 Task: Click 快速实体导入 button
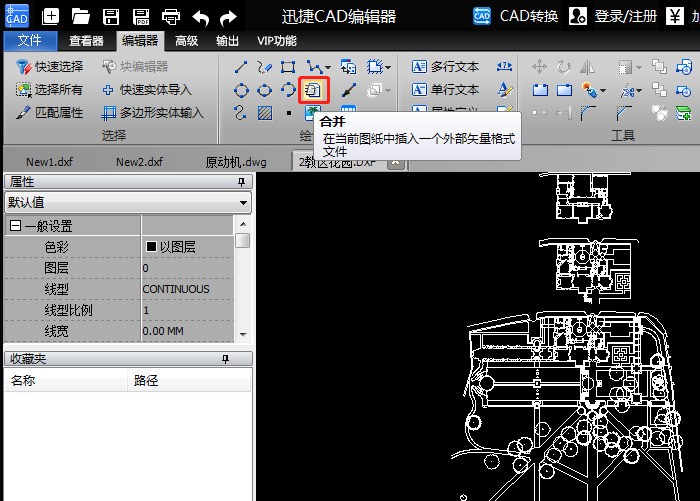point(147,90)
